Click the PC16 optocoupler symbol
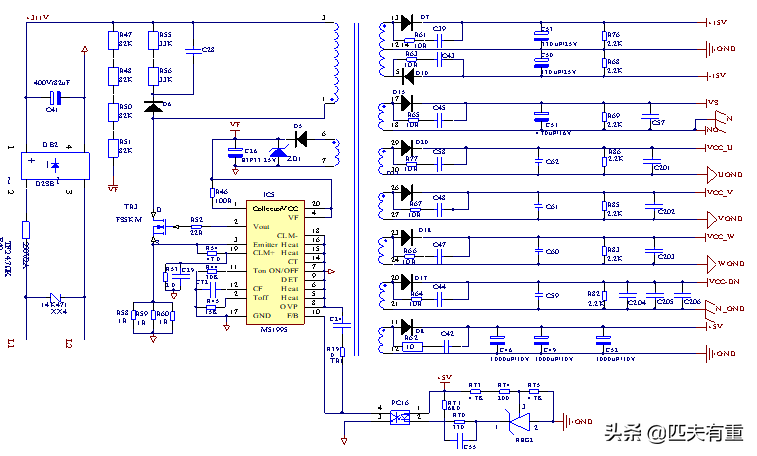 (x=400, y=416)
